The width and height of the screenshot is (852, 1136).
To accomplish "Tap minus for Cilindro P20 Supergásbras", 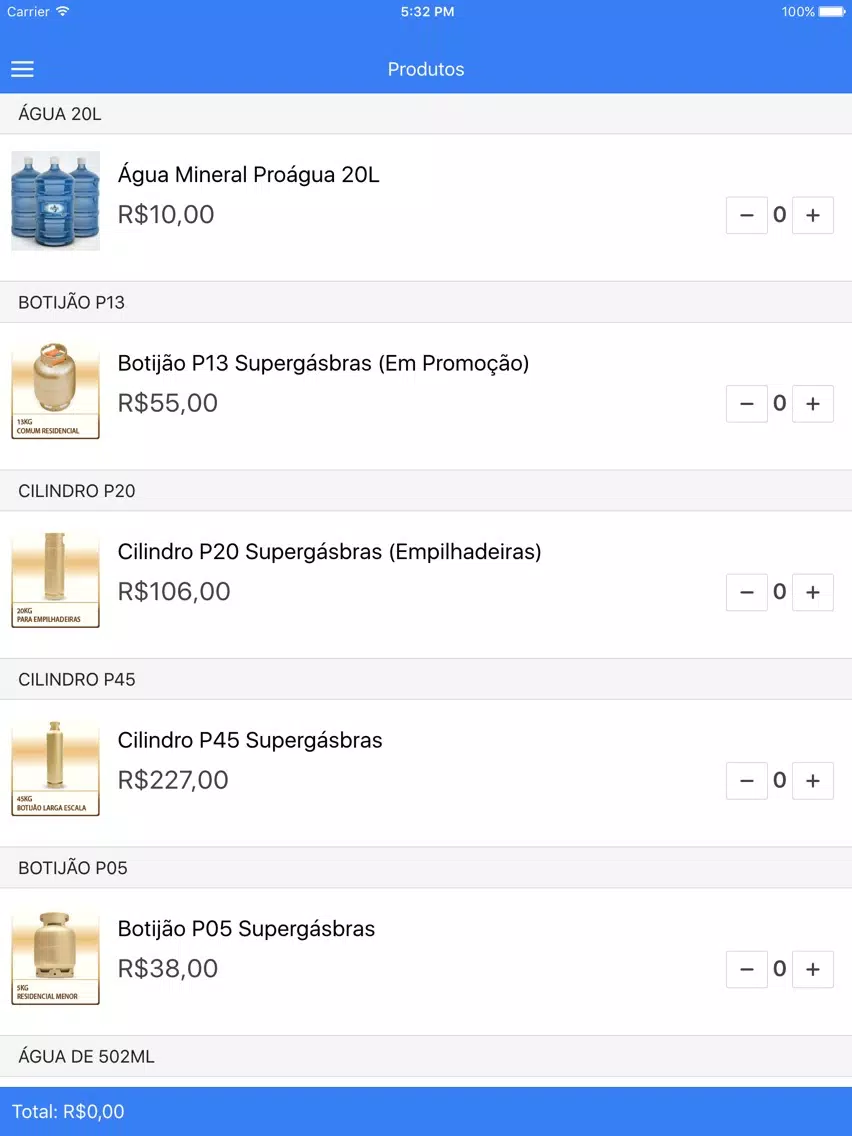I will pos(747,592).
